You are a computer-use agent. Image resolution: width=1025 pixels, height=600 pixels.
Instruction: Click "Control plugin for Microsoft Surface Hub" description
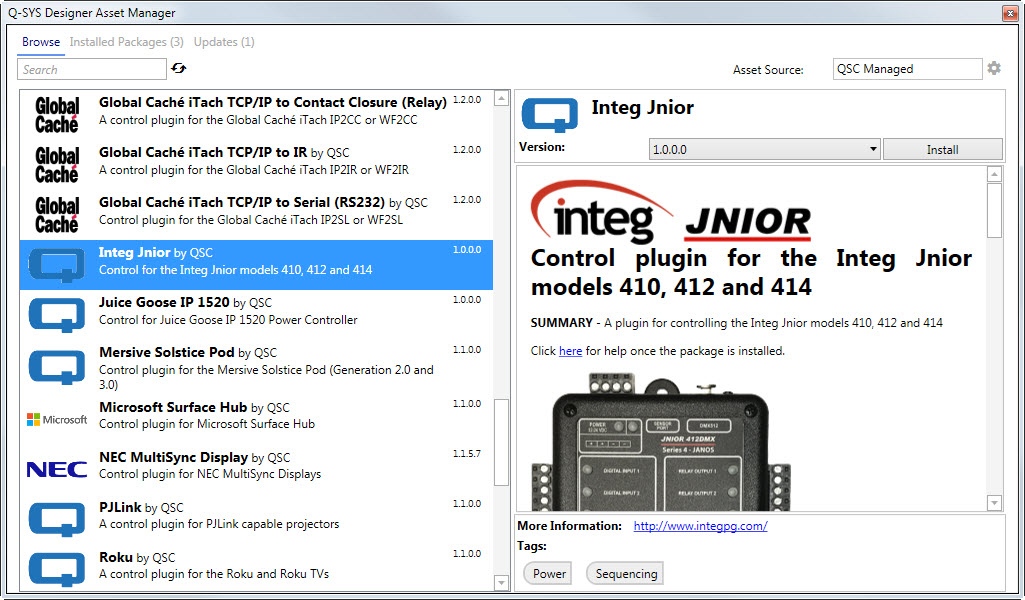tap(207, 424)
